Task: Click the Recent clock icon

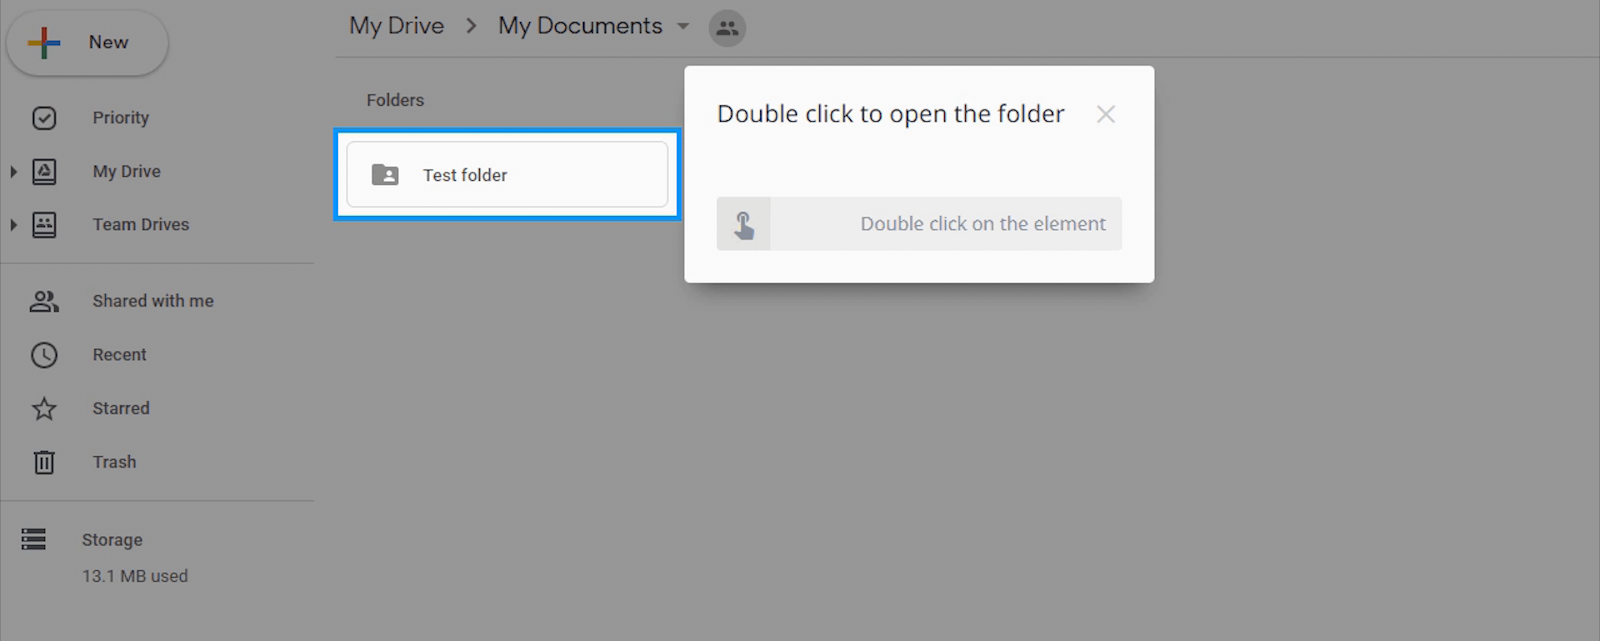Action: pos(44,355)
